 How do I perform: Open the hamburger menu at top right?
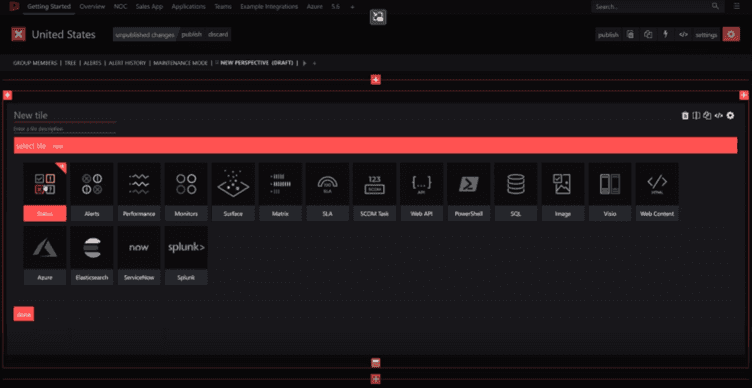[x=736, y=6]
